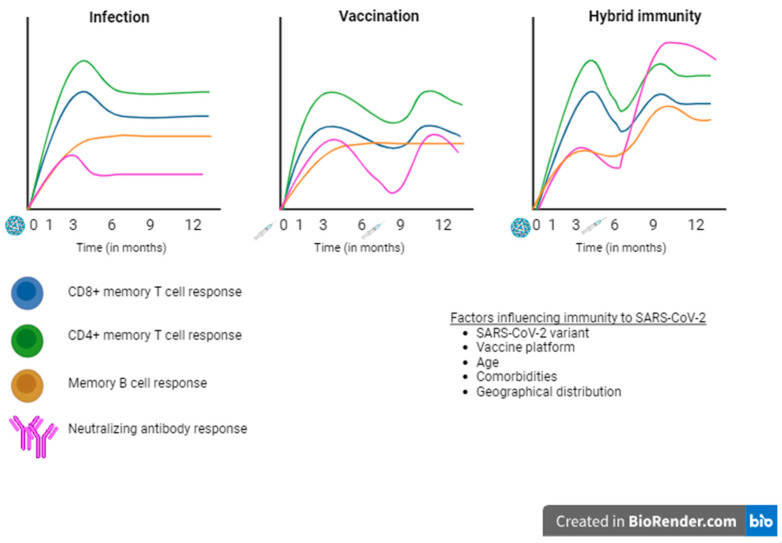Click the virus icon under Infection chart
This screenshot has height=543, width=782.
point(15,226)
